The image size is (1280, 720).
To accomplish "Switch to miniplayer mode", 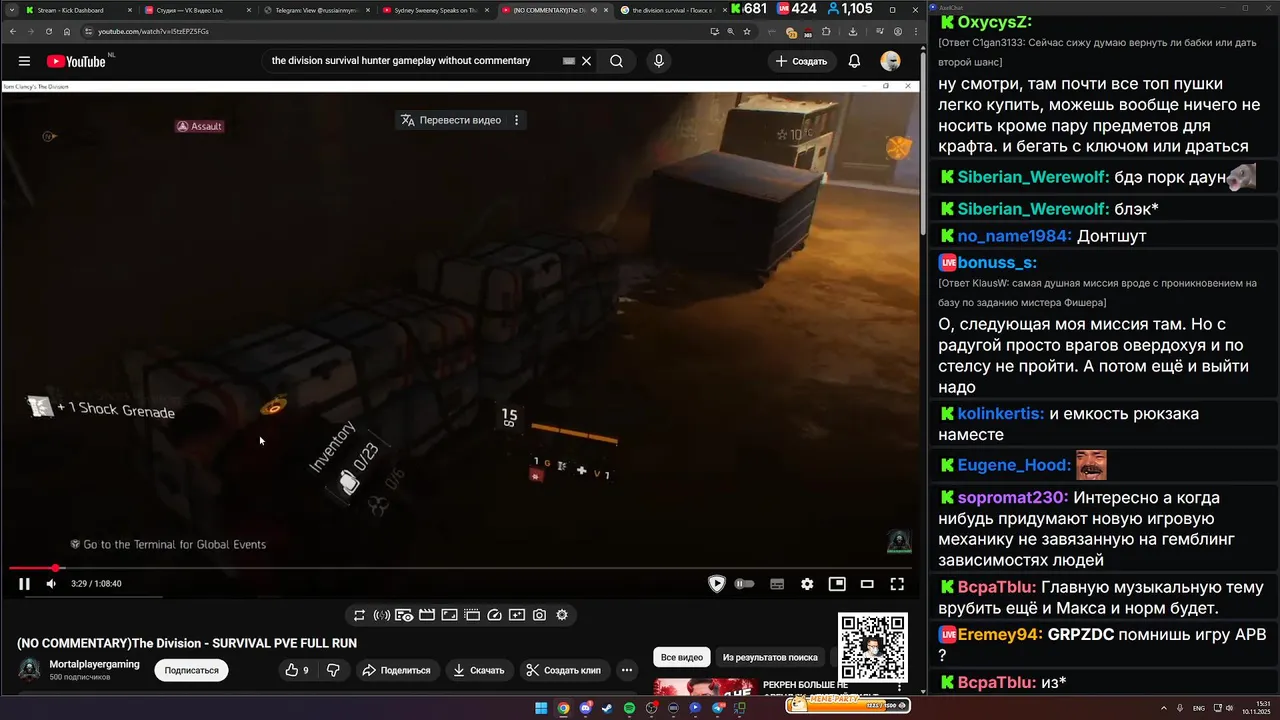I will coord(837,584).
